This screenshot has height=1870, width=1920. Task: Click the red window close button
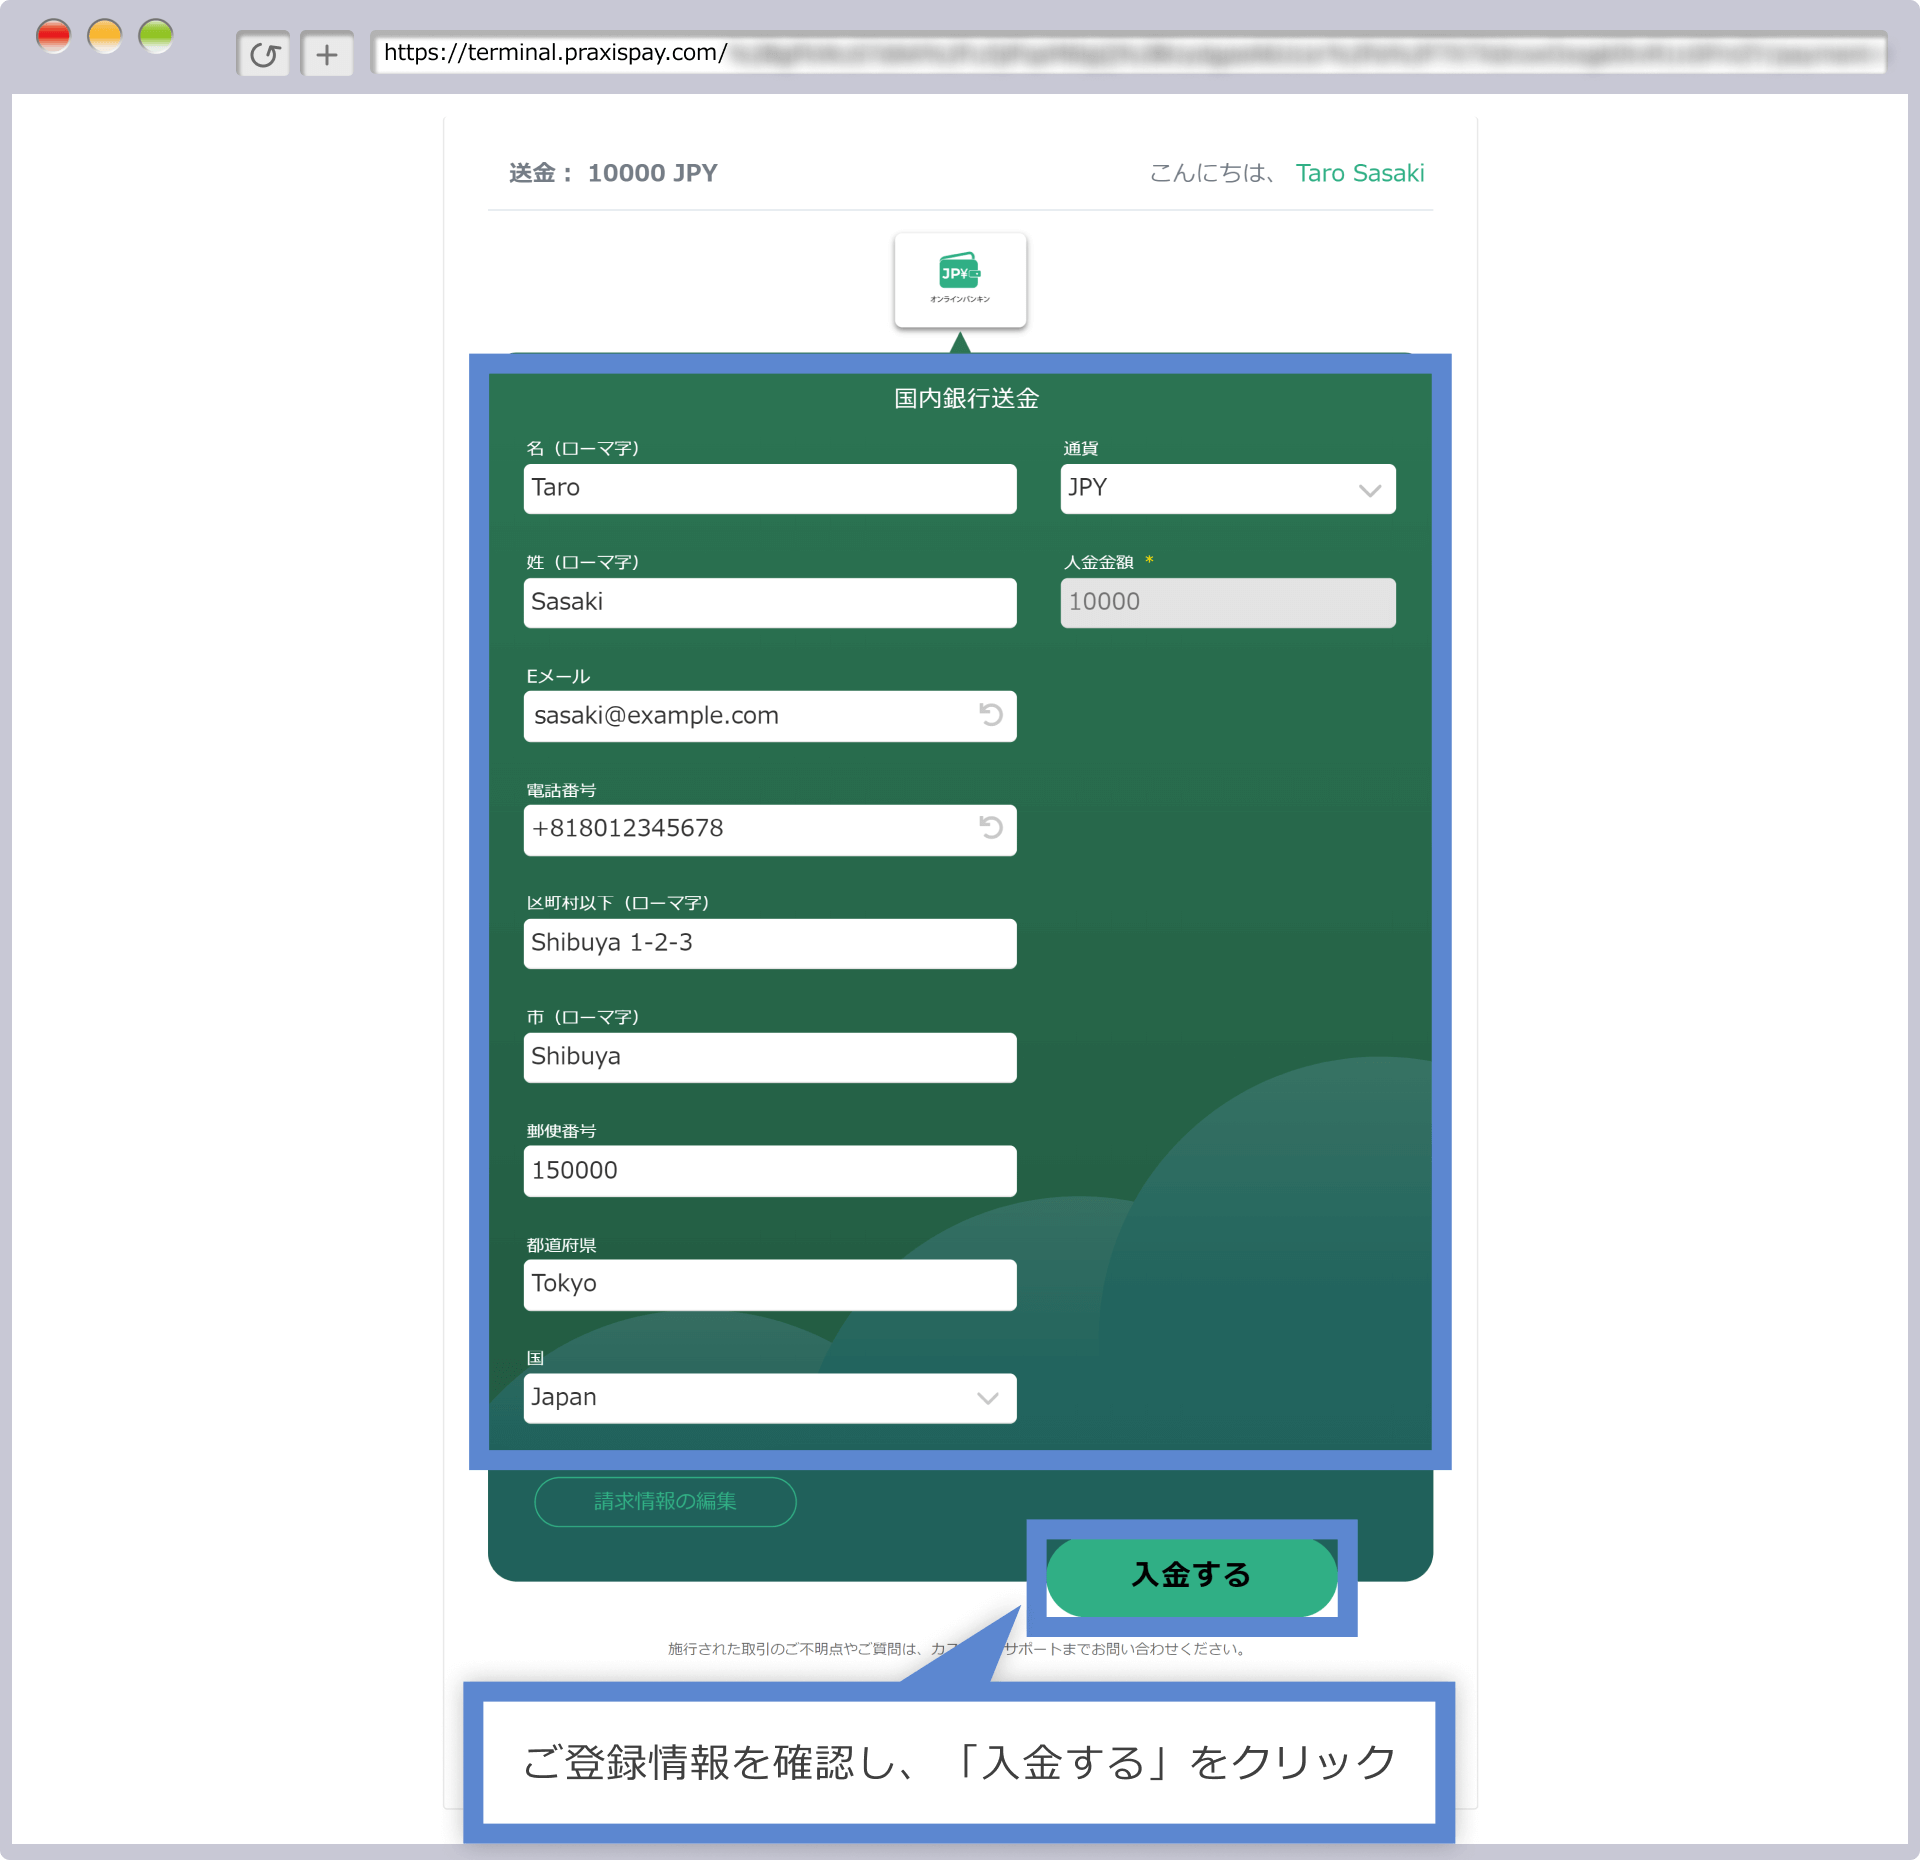click(x=53, y=37)
